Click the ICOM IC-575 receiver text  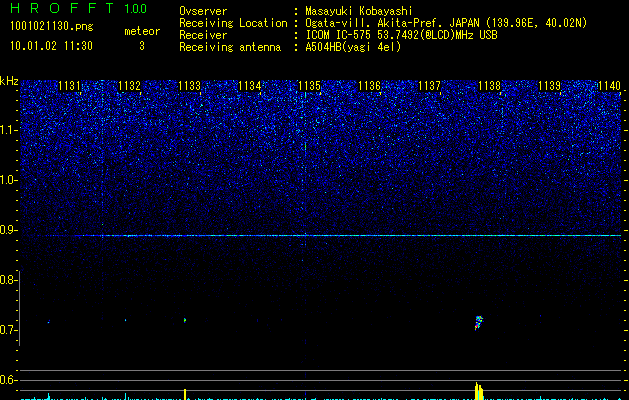(401, 35)
